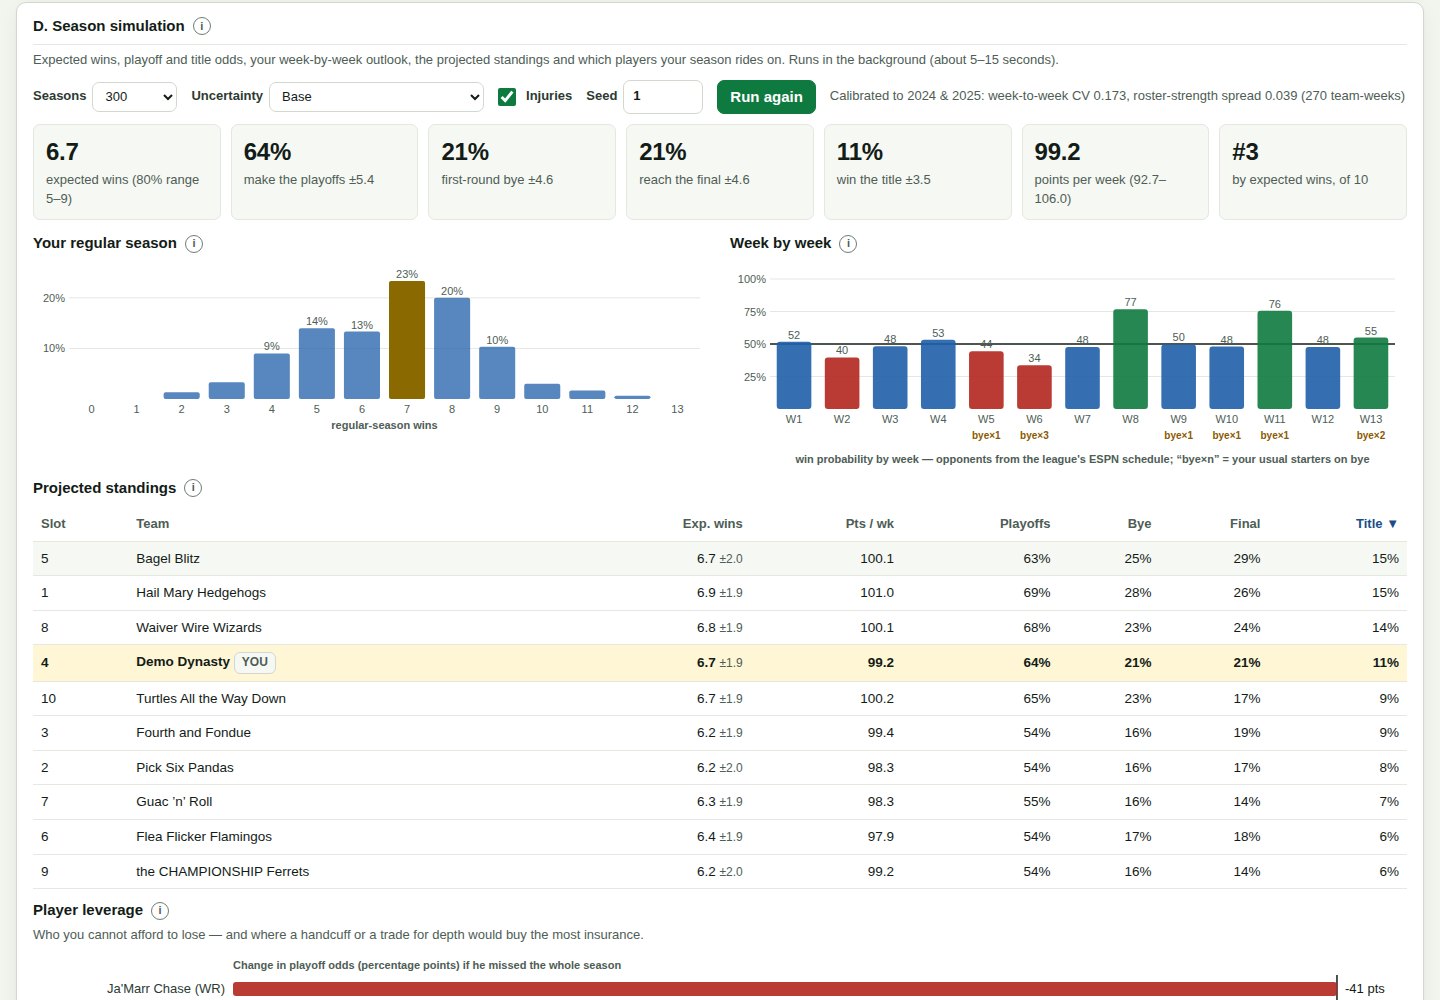The image size is (1440, 1000).
Task: Click the W2 red bar showing 40
Action: pyautogui.click(x=842, y=383)
